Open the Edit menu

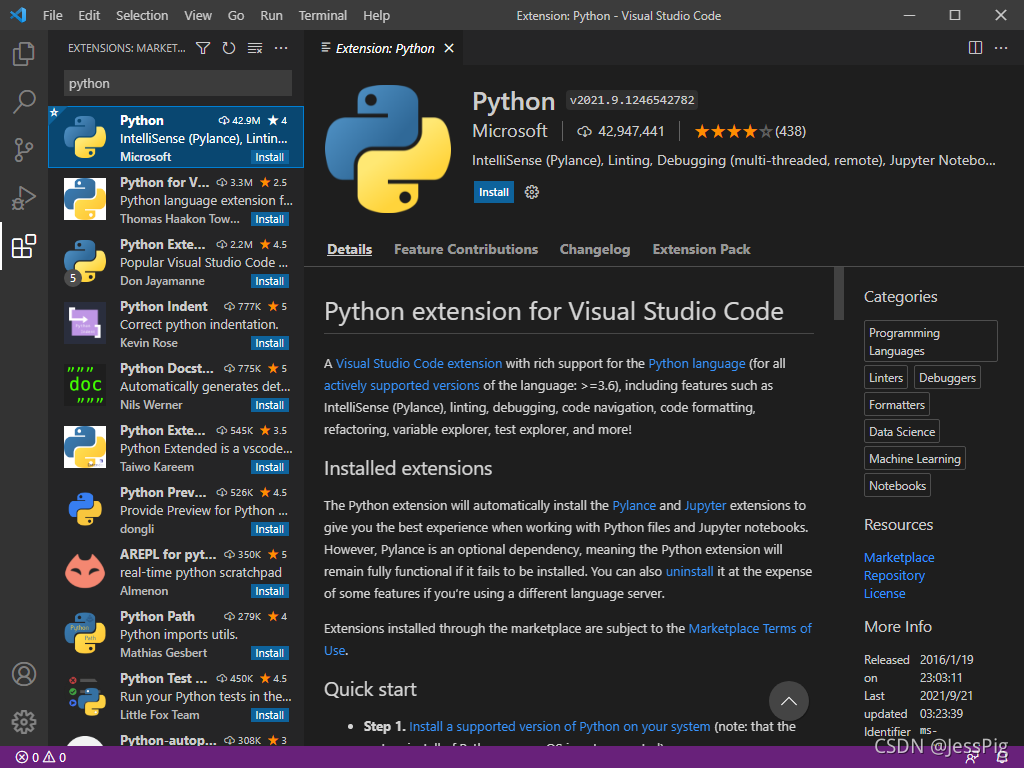pyautogui.click(x=89, y=15)
